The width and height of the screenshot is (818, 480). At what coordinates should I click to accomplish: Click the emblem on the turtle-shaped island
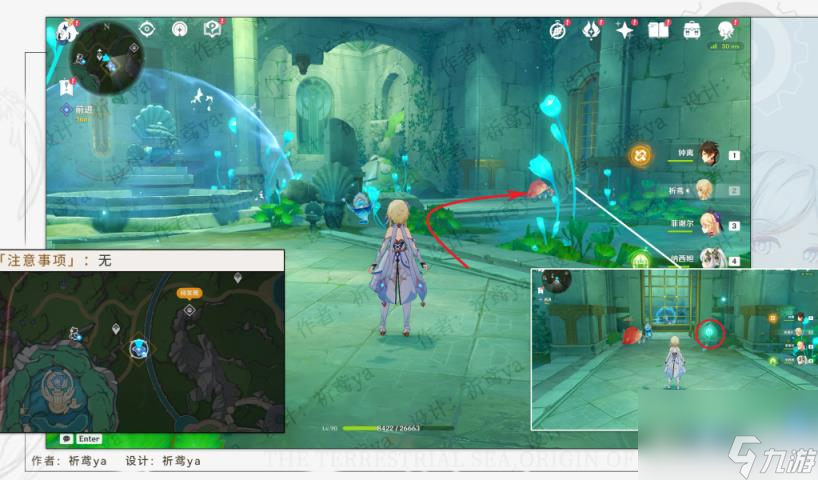(x=59, y=387)
